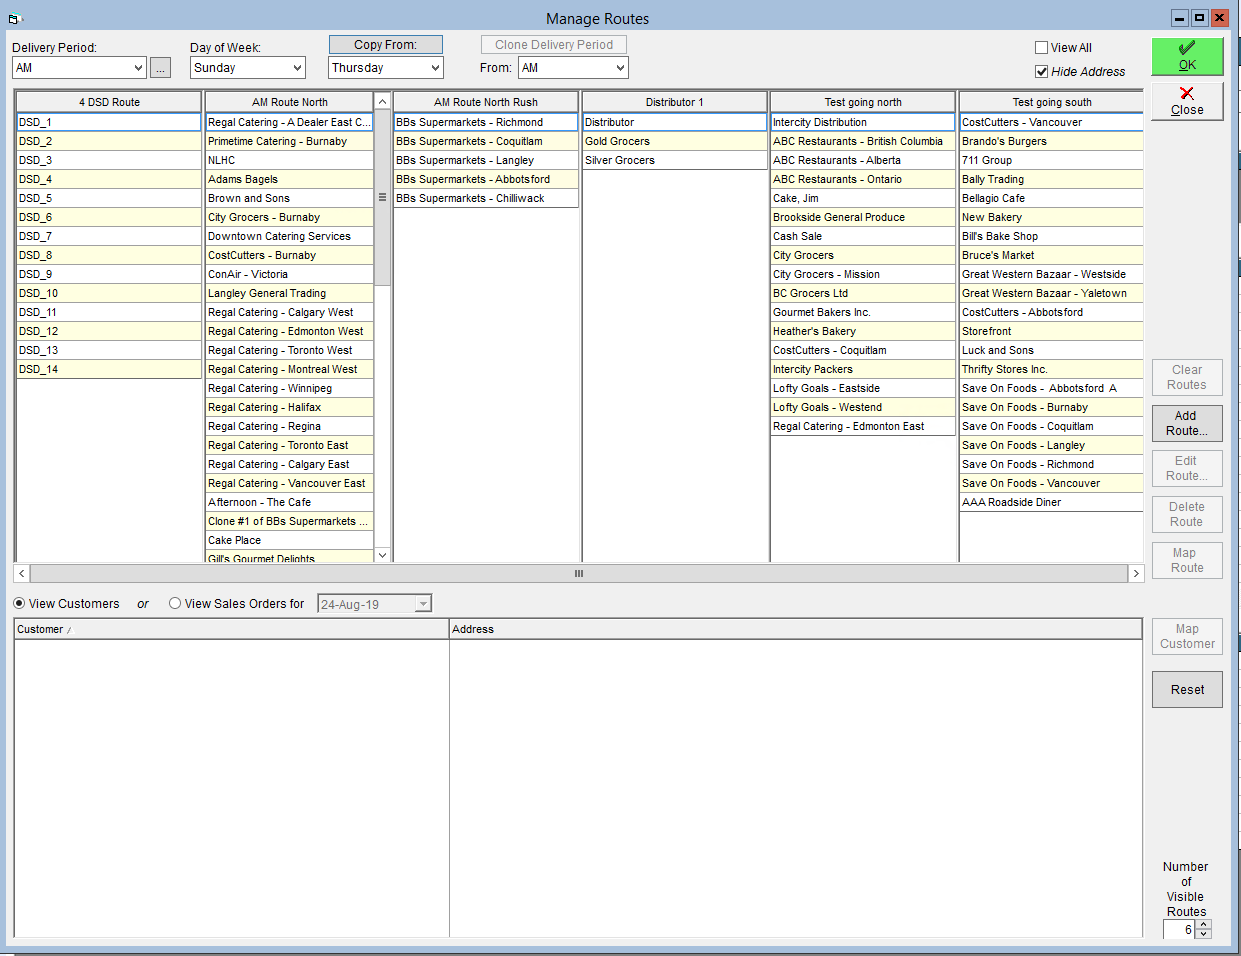Select the Test going south column header
This screenshot has height=956, width=1241.
(1051, 102)
